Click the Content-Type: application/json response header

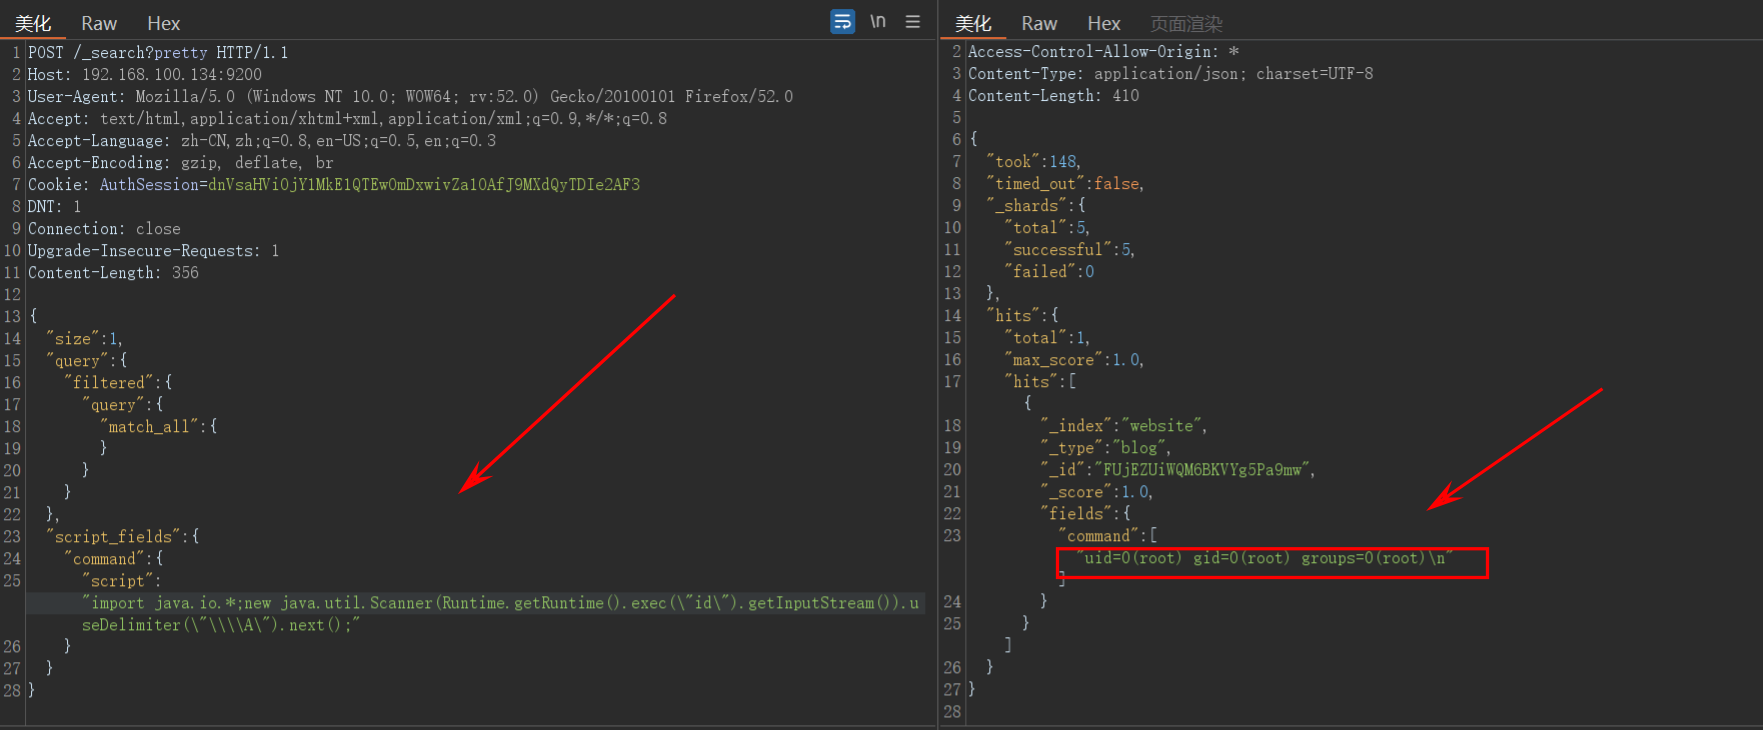click(x=1170, y=73)
